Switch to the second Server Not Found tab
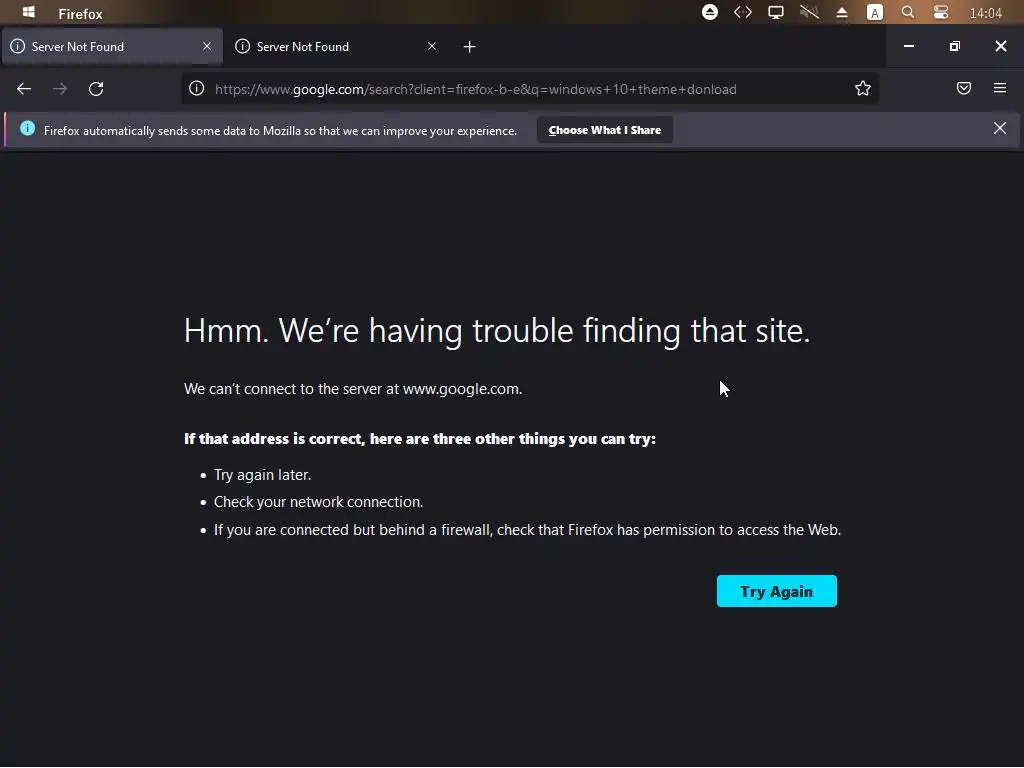The width and height of the screenshot is (1024, 768). tap(337, 47)
